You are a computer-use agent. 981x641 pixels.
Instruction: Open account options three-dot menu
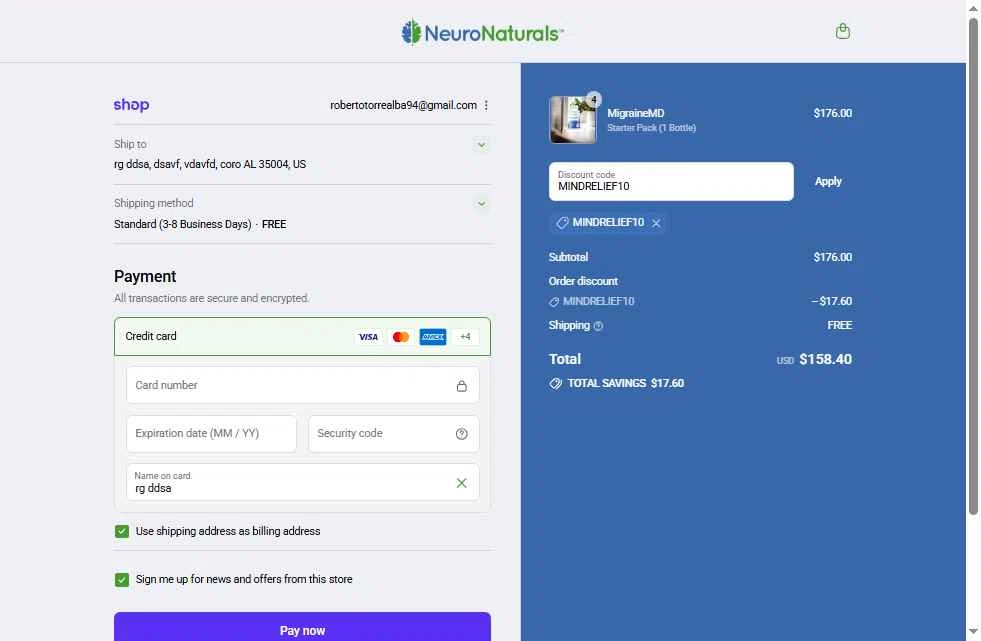coord(486,105)
